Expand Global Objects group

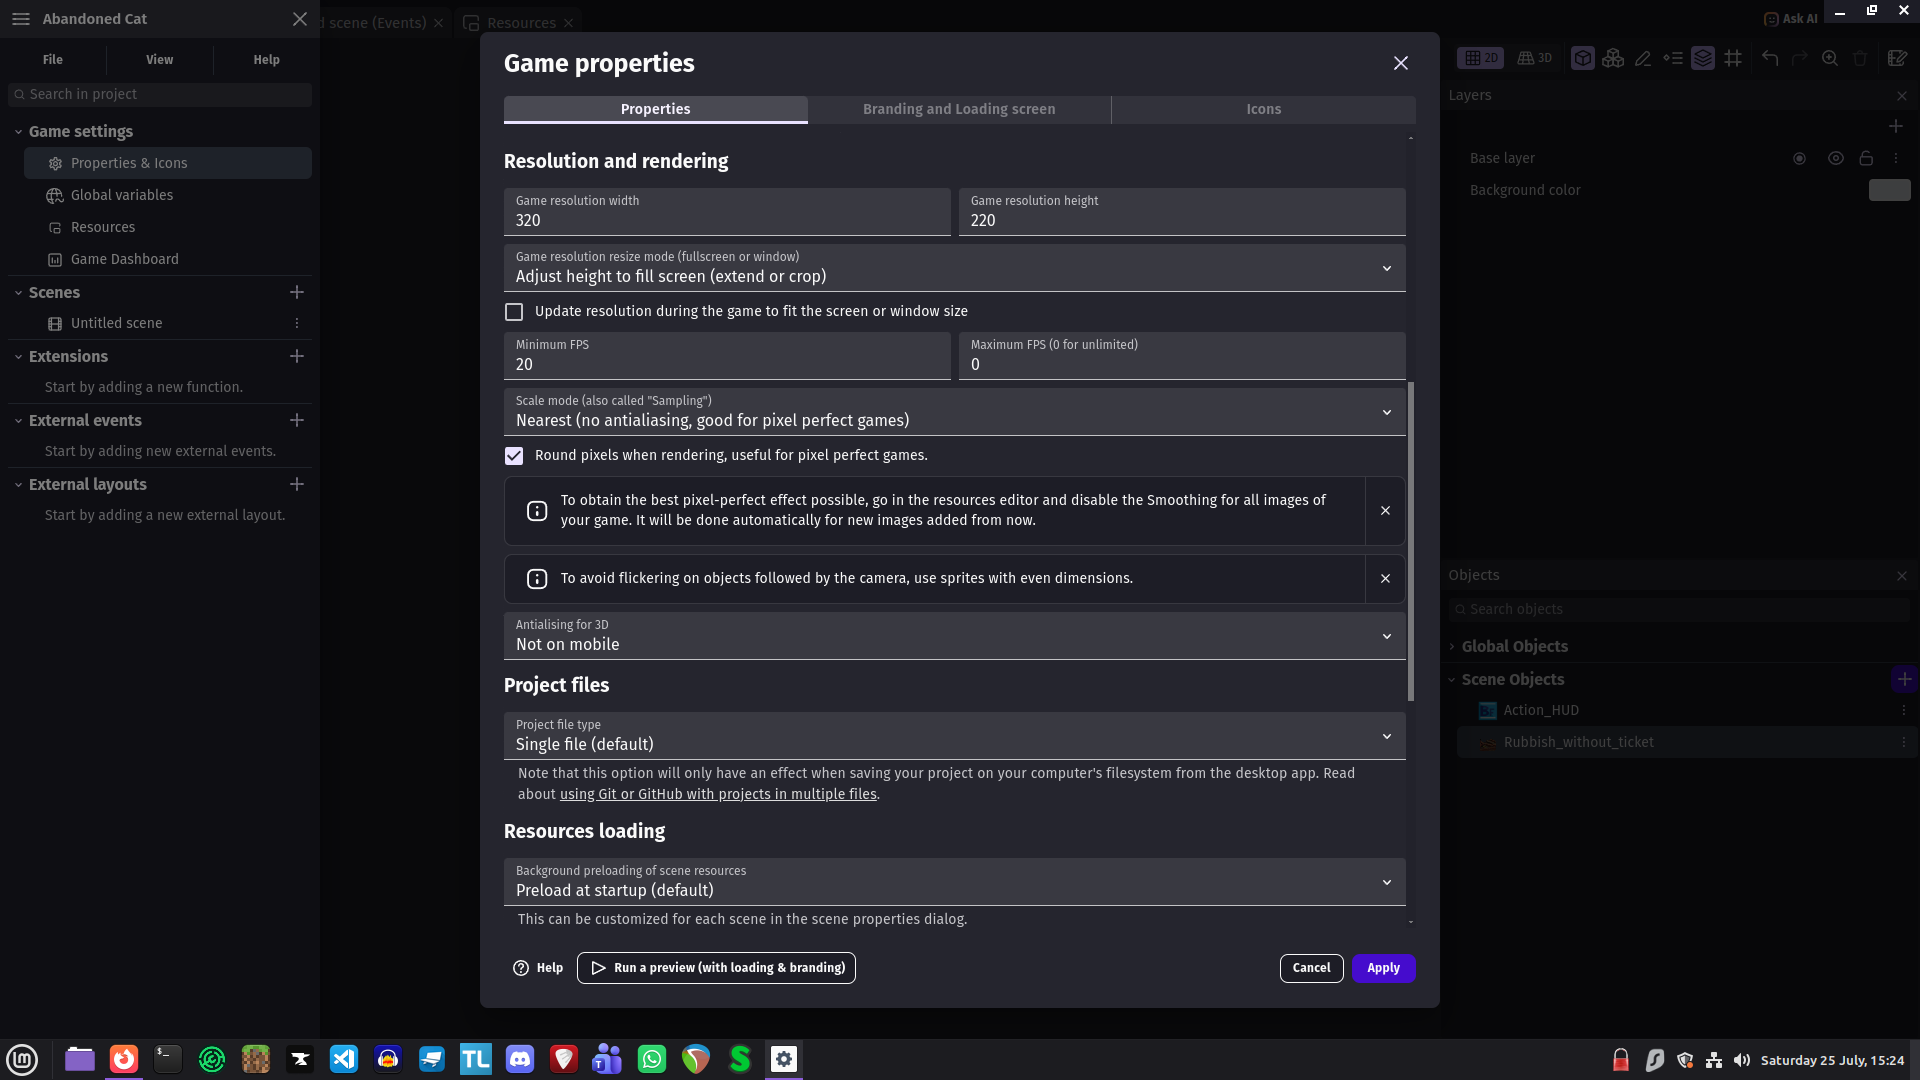pyautogui.click(x=1452, y=647)
